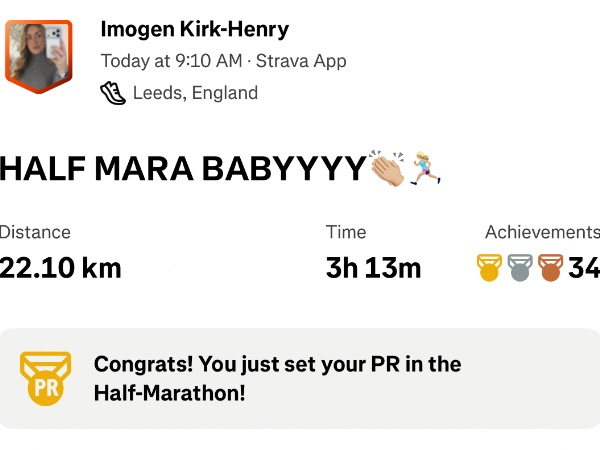
Task: Click the running shoe activity icon
Action: coord(112,93)
